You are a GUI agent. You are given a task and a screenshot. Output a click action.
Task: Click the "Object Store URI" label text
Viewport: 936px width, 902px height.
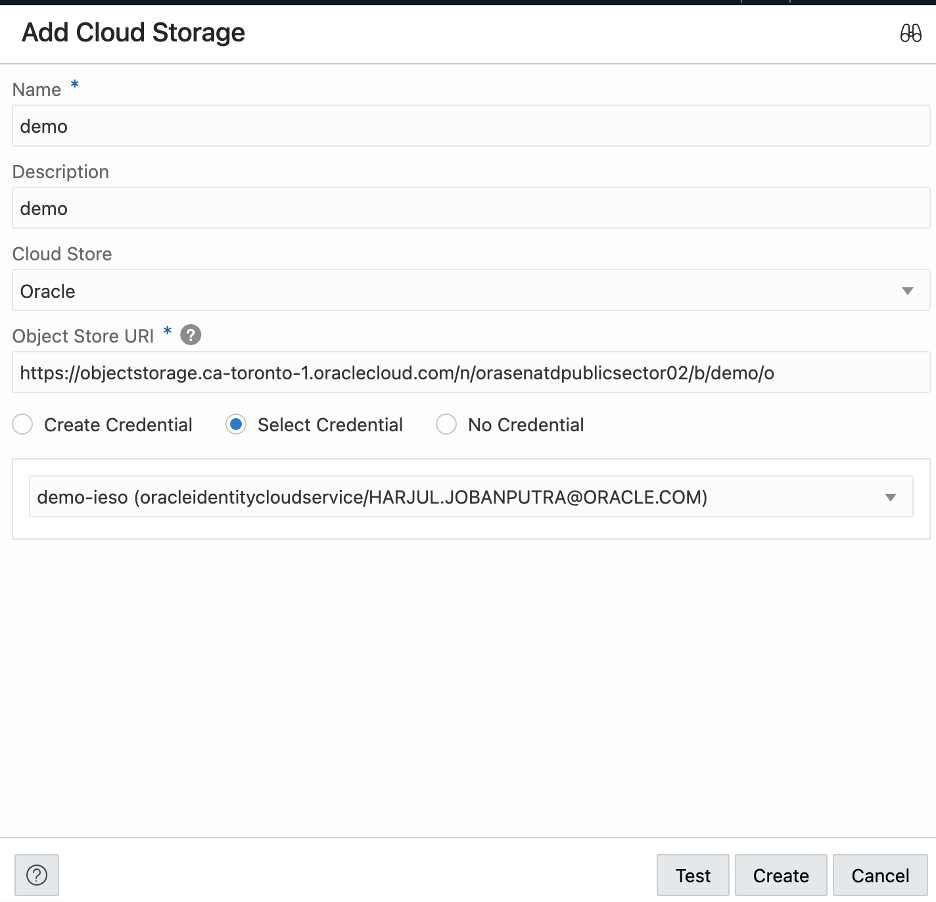click(x=83, y=336)
